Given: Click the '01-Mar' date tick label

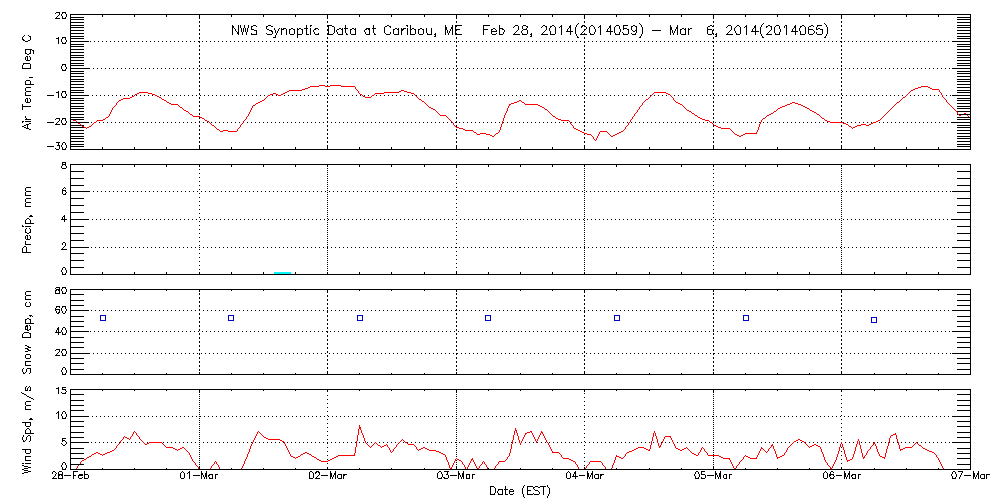Looking at the screenshot, I should [x=200, y=478].
